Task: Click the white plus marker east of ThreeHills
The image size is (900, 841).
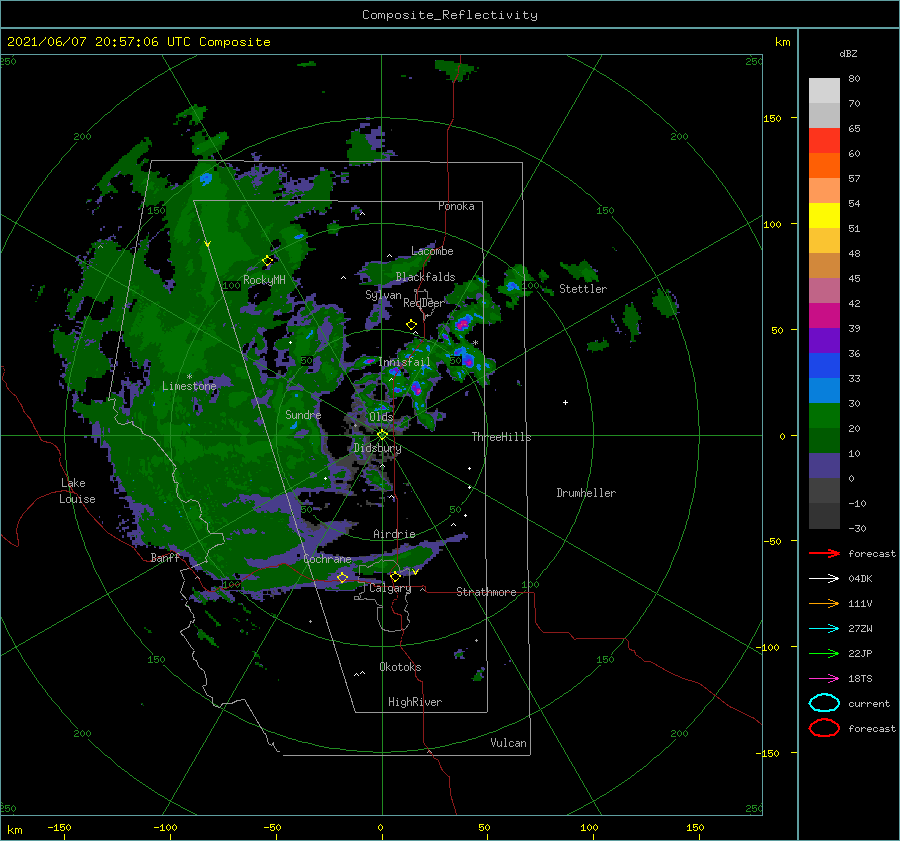Action: (x=565, y=402)
